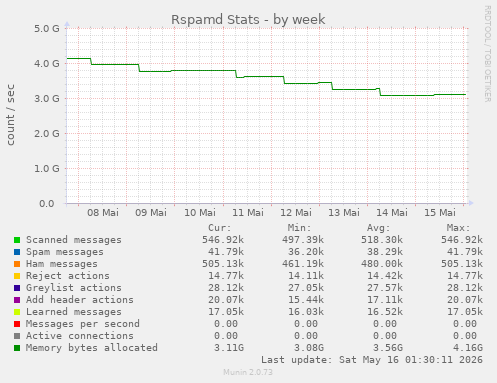Viewport: 497px width, 383px height.
Task: Click the '10 Mai' x-axis label
Action: tap(200, 213)
